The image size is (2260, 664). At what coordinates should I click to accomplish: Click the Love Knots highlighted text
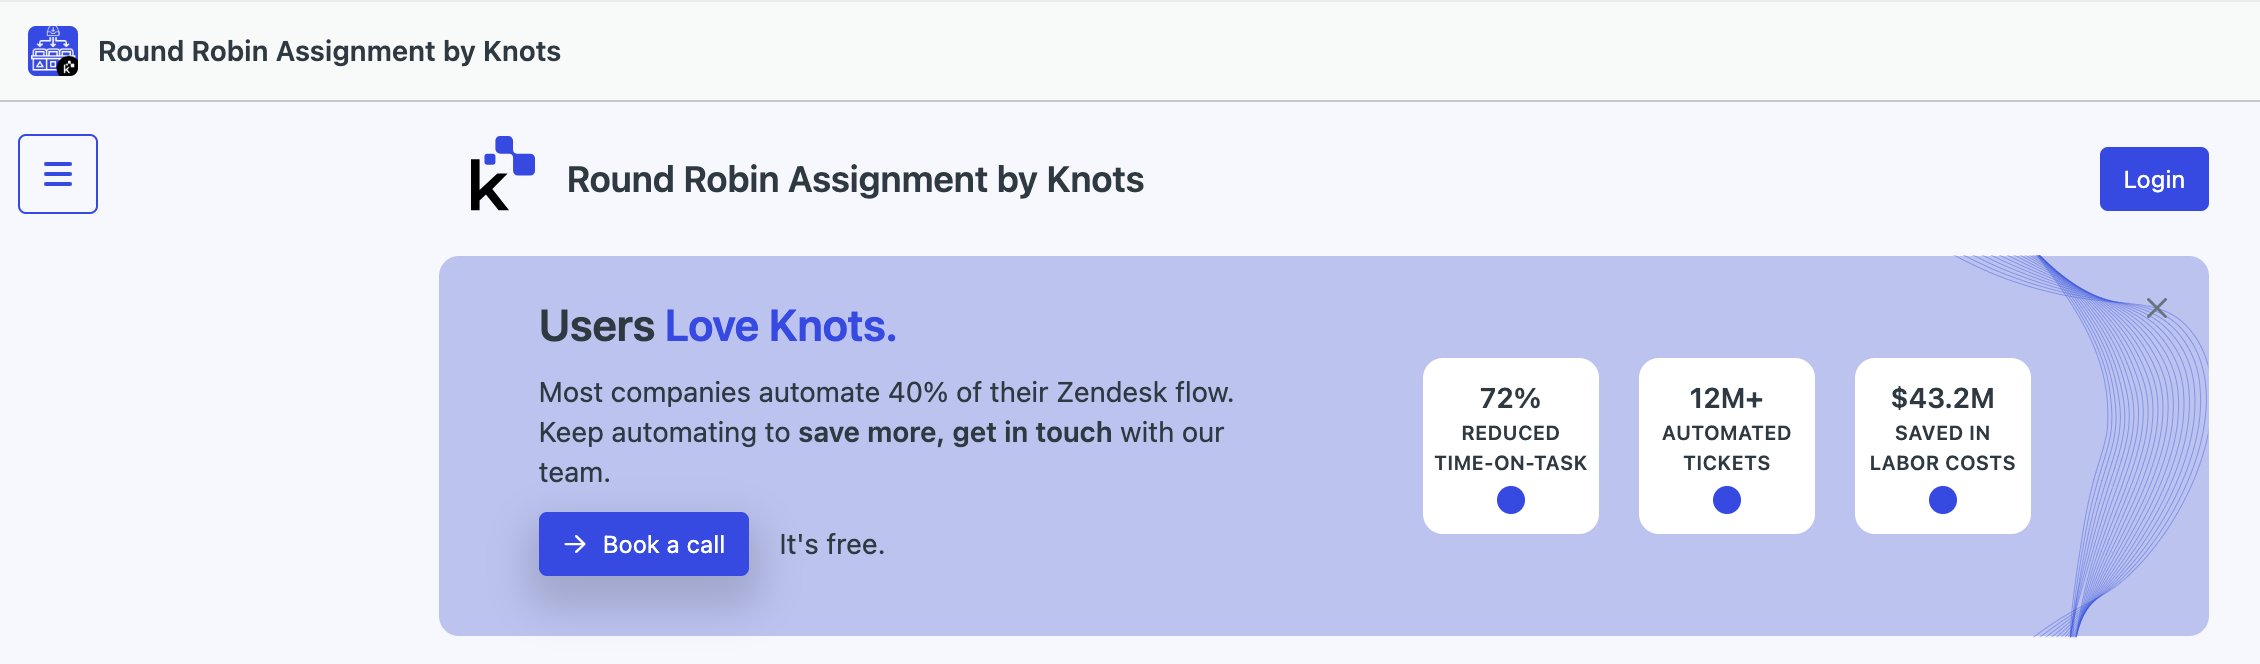point(781,326)
